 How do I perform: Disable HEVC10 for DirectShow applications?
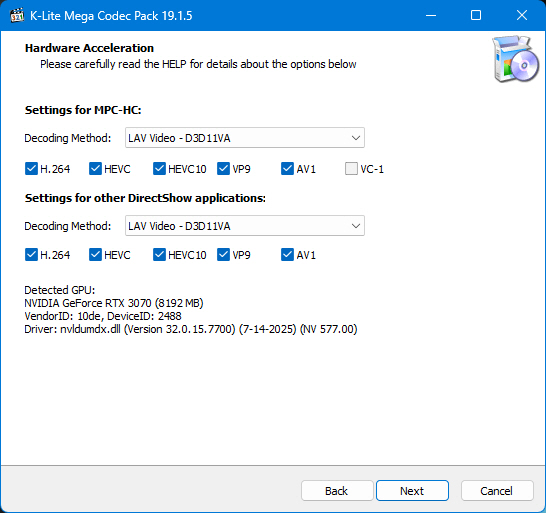click(159, 255)
